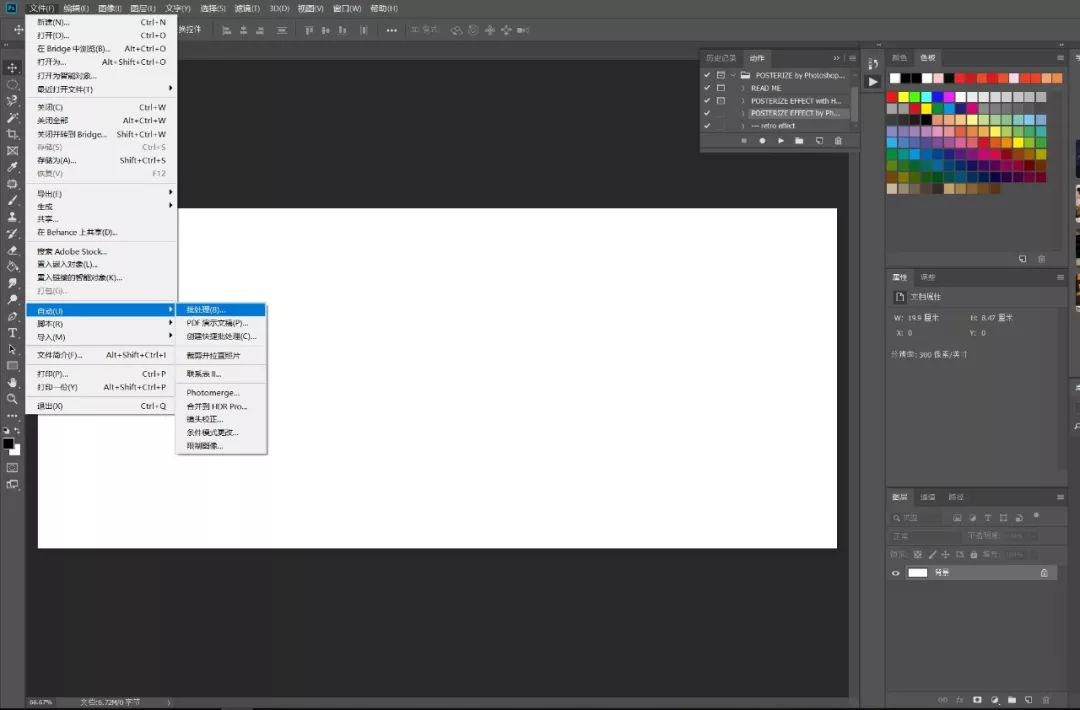1080x710 pixels.
Task: Switch to the 历史记录 tab
Action: tap(720, 58)
